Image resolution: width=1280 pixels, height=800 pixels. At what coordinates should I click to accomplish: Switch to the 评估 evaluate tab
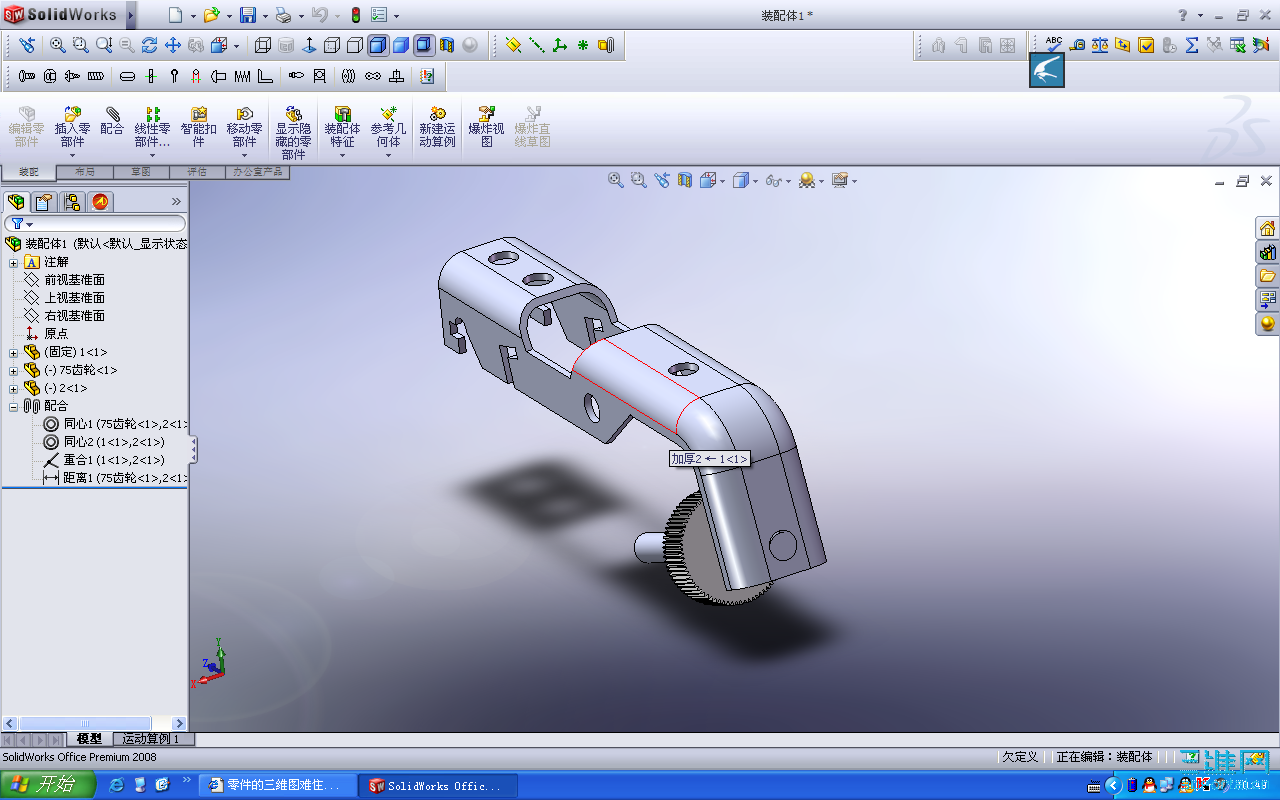[x=197, y=172]
